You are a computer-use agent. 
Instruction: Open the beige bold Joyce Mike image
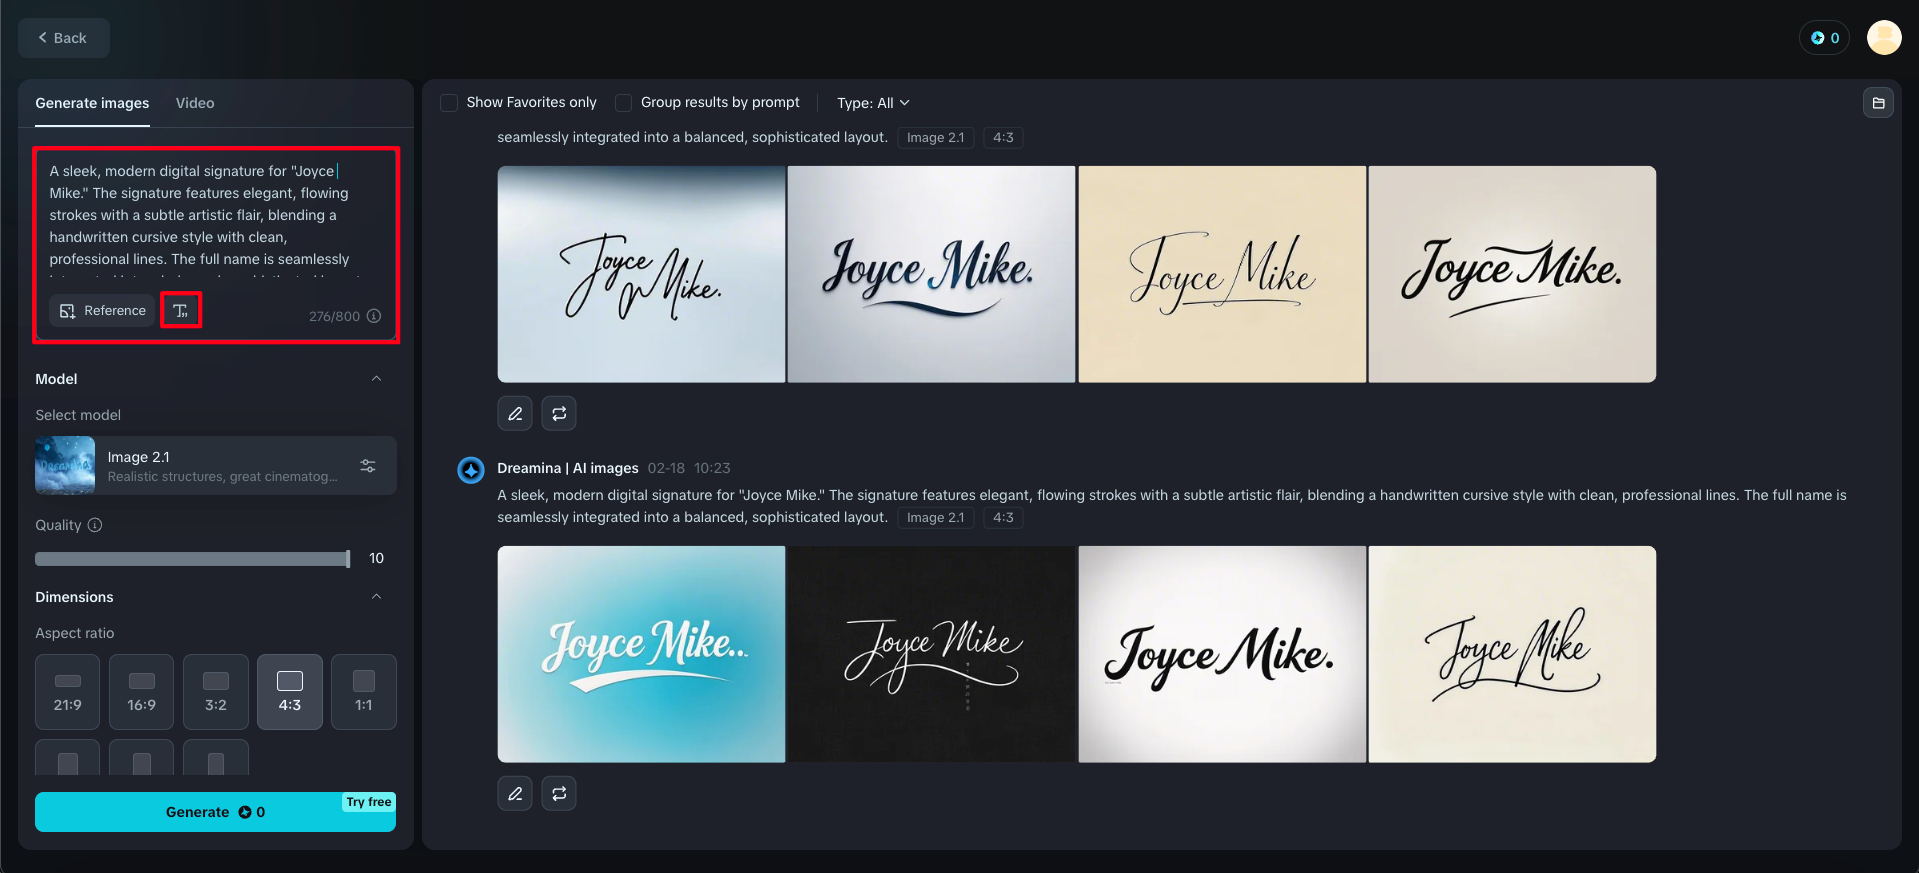[x=1512, y=274]
